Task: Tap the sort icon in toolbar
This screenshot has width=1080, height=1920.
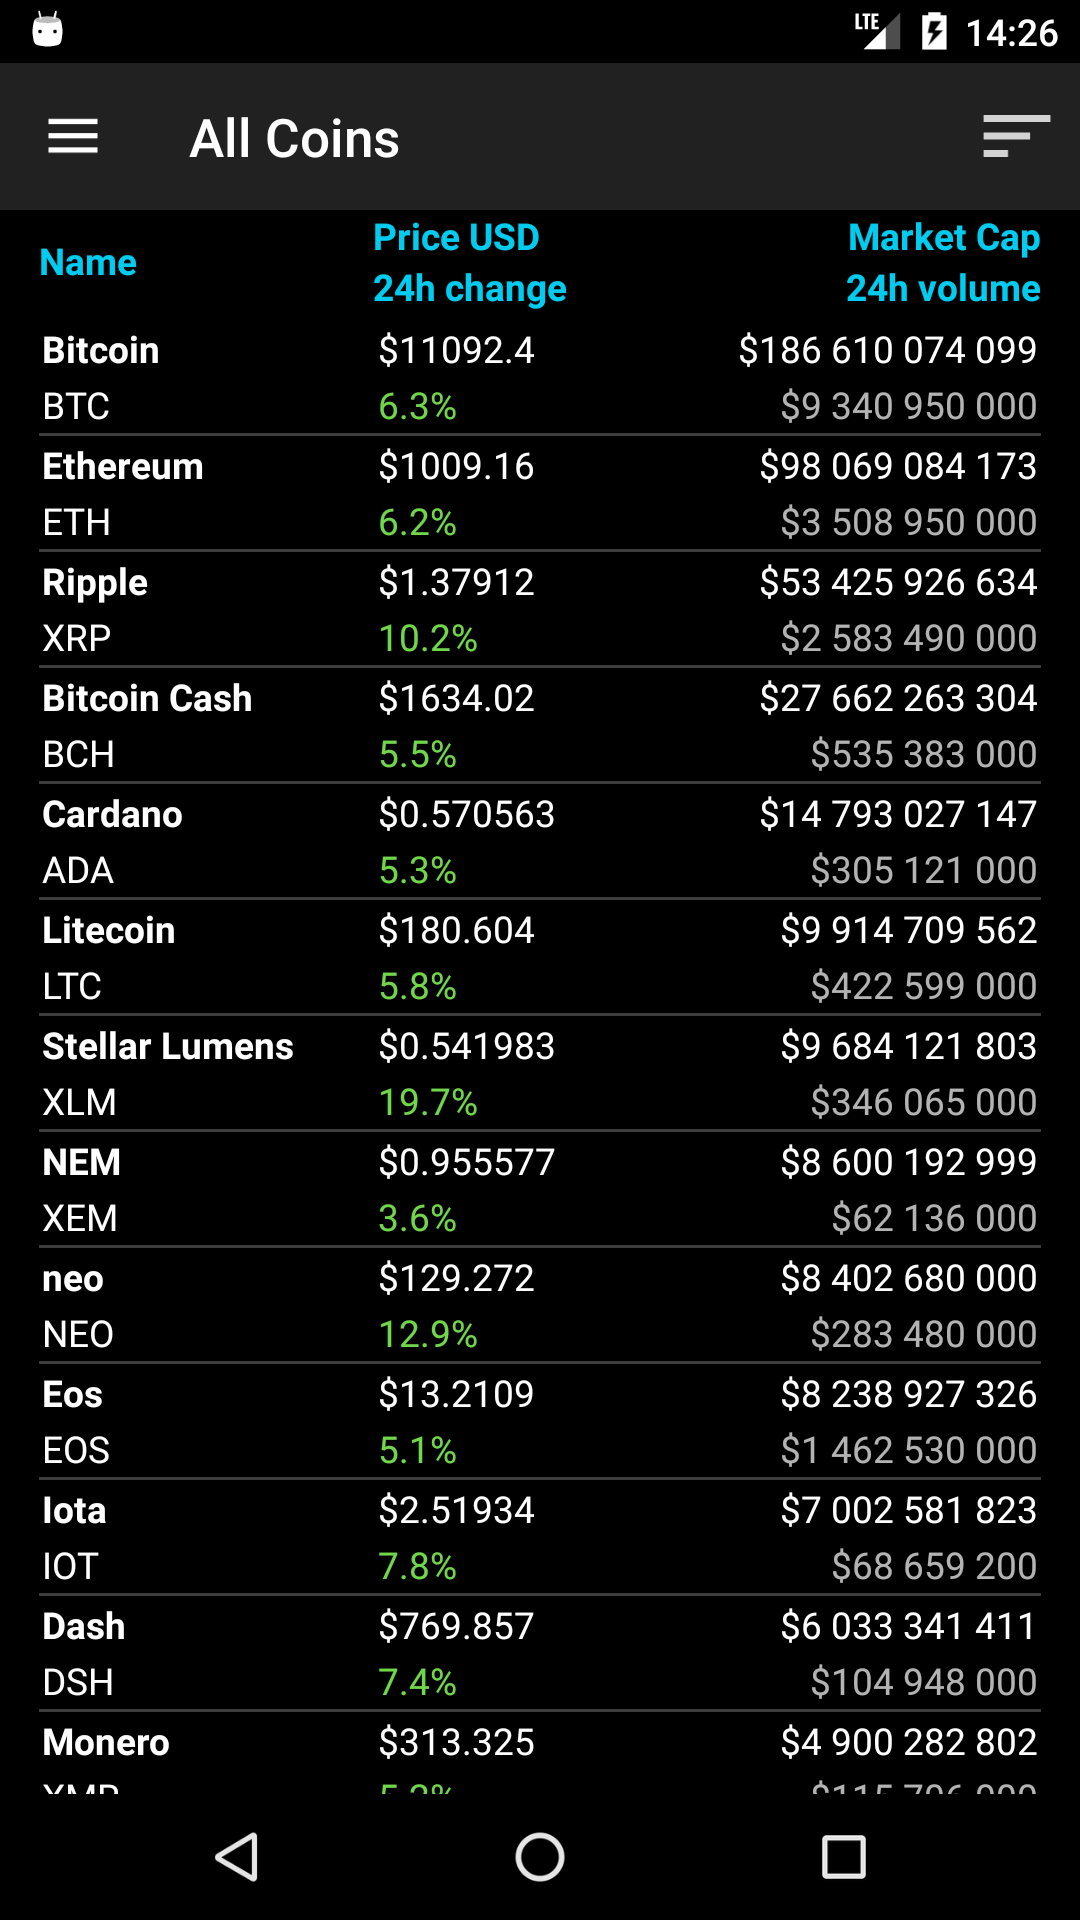Action: pos(1016,137)
